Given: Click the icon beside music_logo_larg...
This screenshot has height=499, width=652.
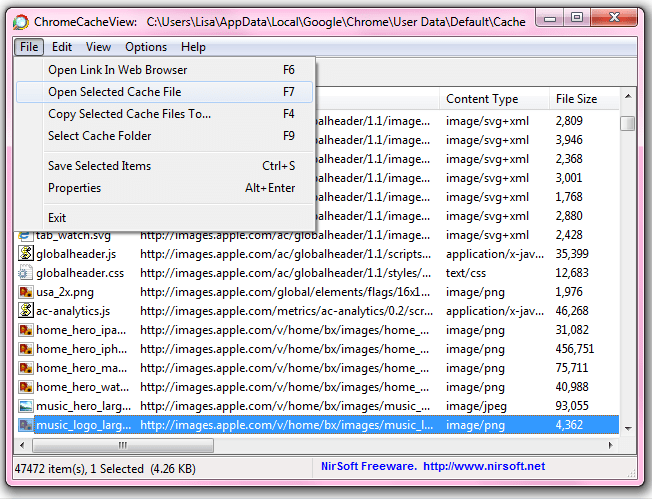Looking at the screenshot, I should tap(25, 425).
